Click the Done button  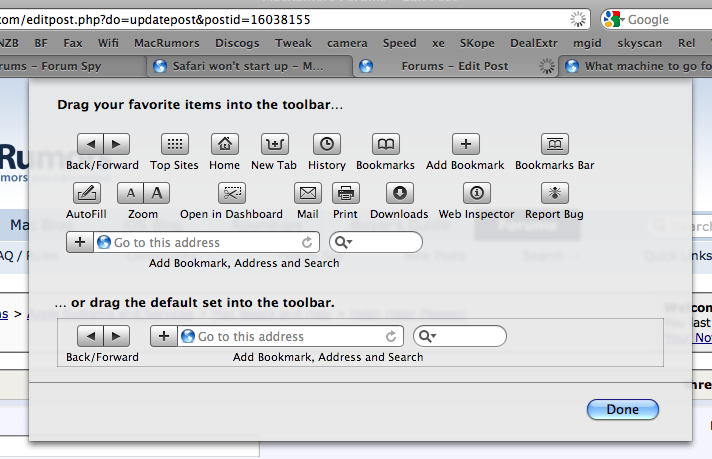click(623, 410)
